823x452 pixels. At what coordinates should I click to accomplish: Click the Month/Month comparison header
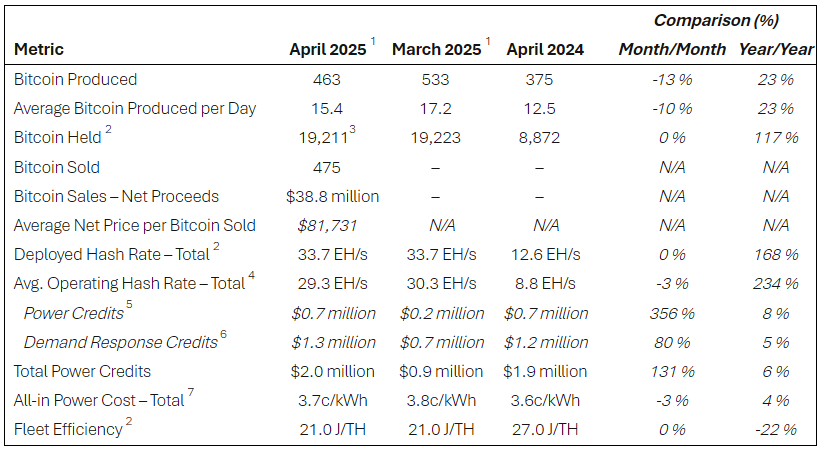click(673, 49)
